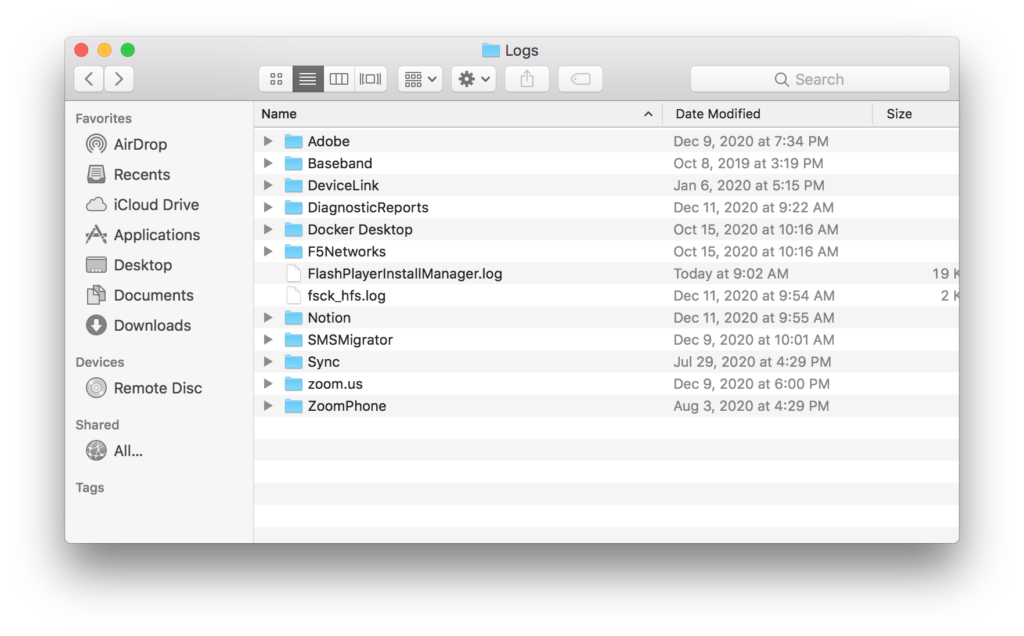Viewport: 1024px width, 636px height.
Task: Click the Share toolbar button
Action: (x=527, y=79)
